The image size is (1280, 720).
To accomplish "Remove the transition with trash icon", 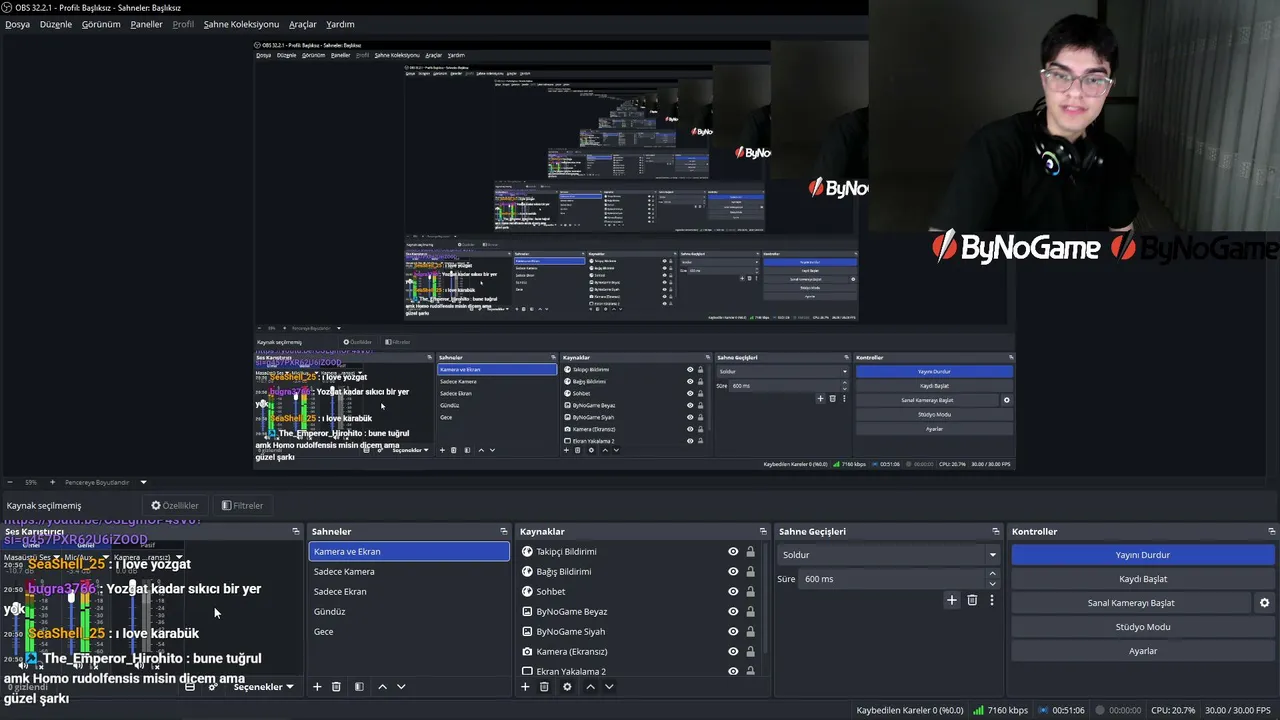I will [972, 600].
